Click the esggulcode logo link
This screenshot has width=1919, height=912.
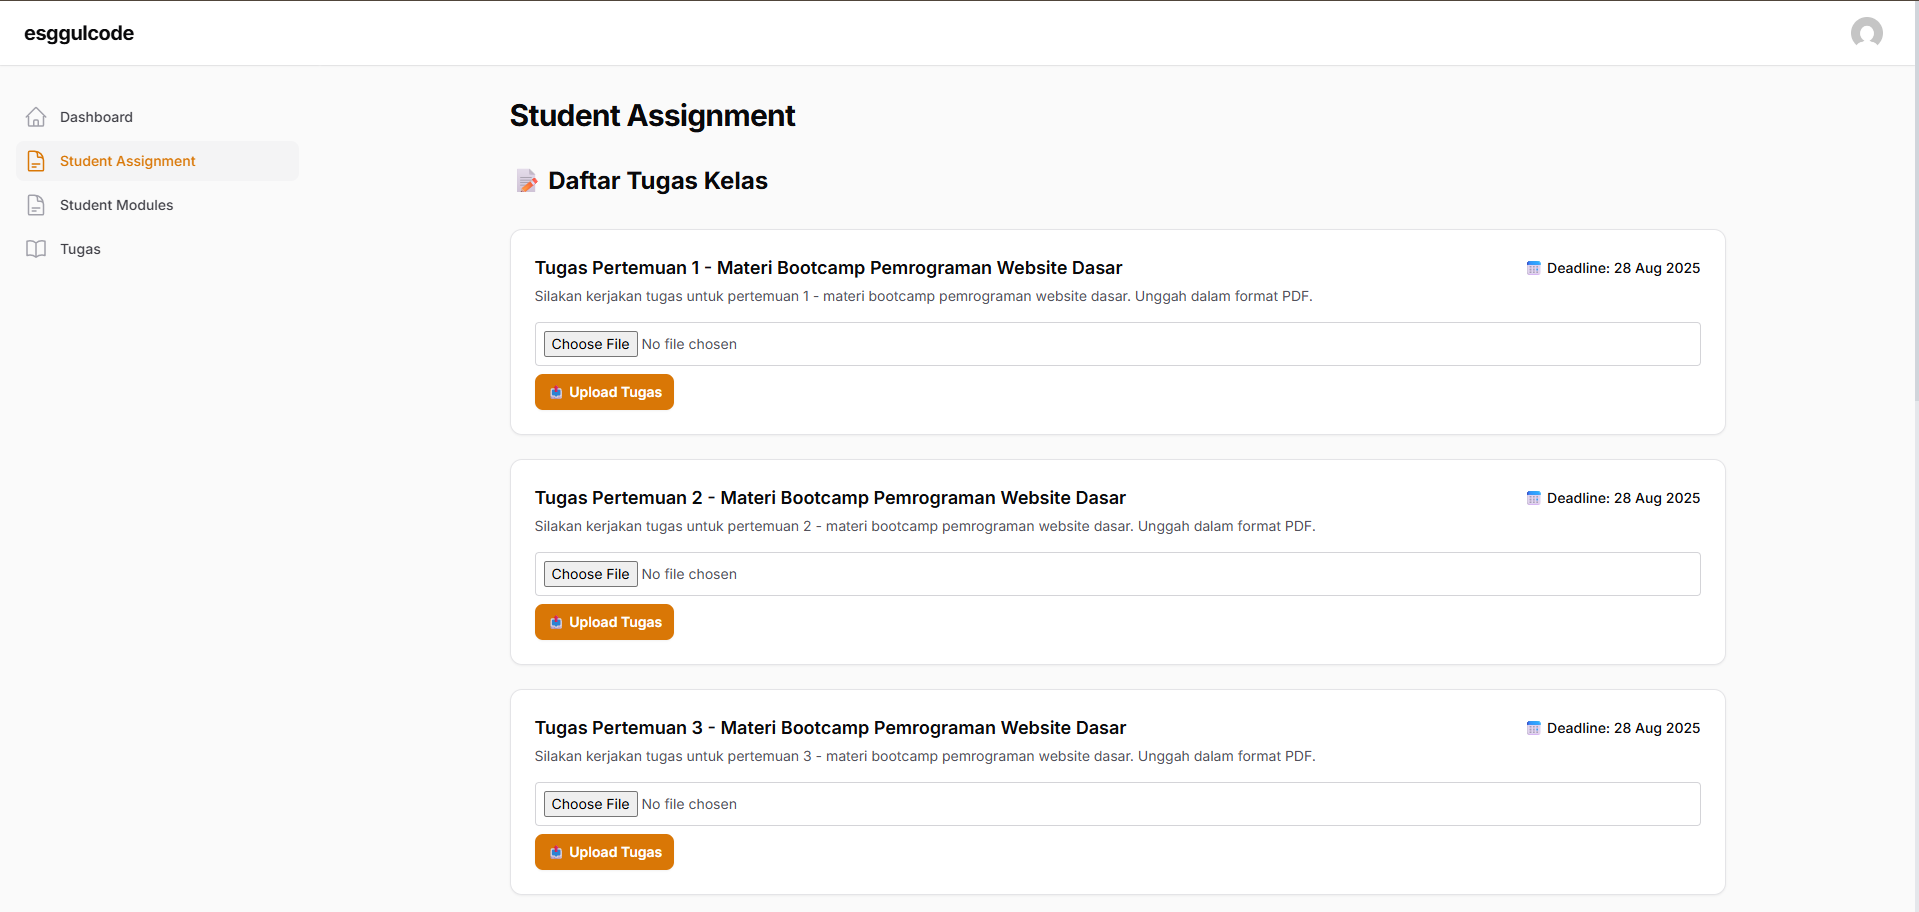[79, 33]
